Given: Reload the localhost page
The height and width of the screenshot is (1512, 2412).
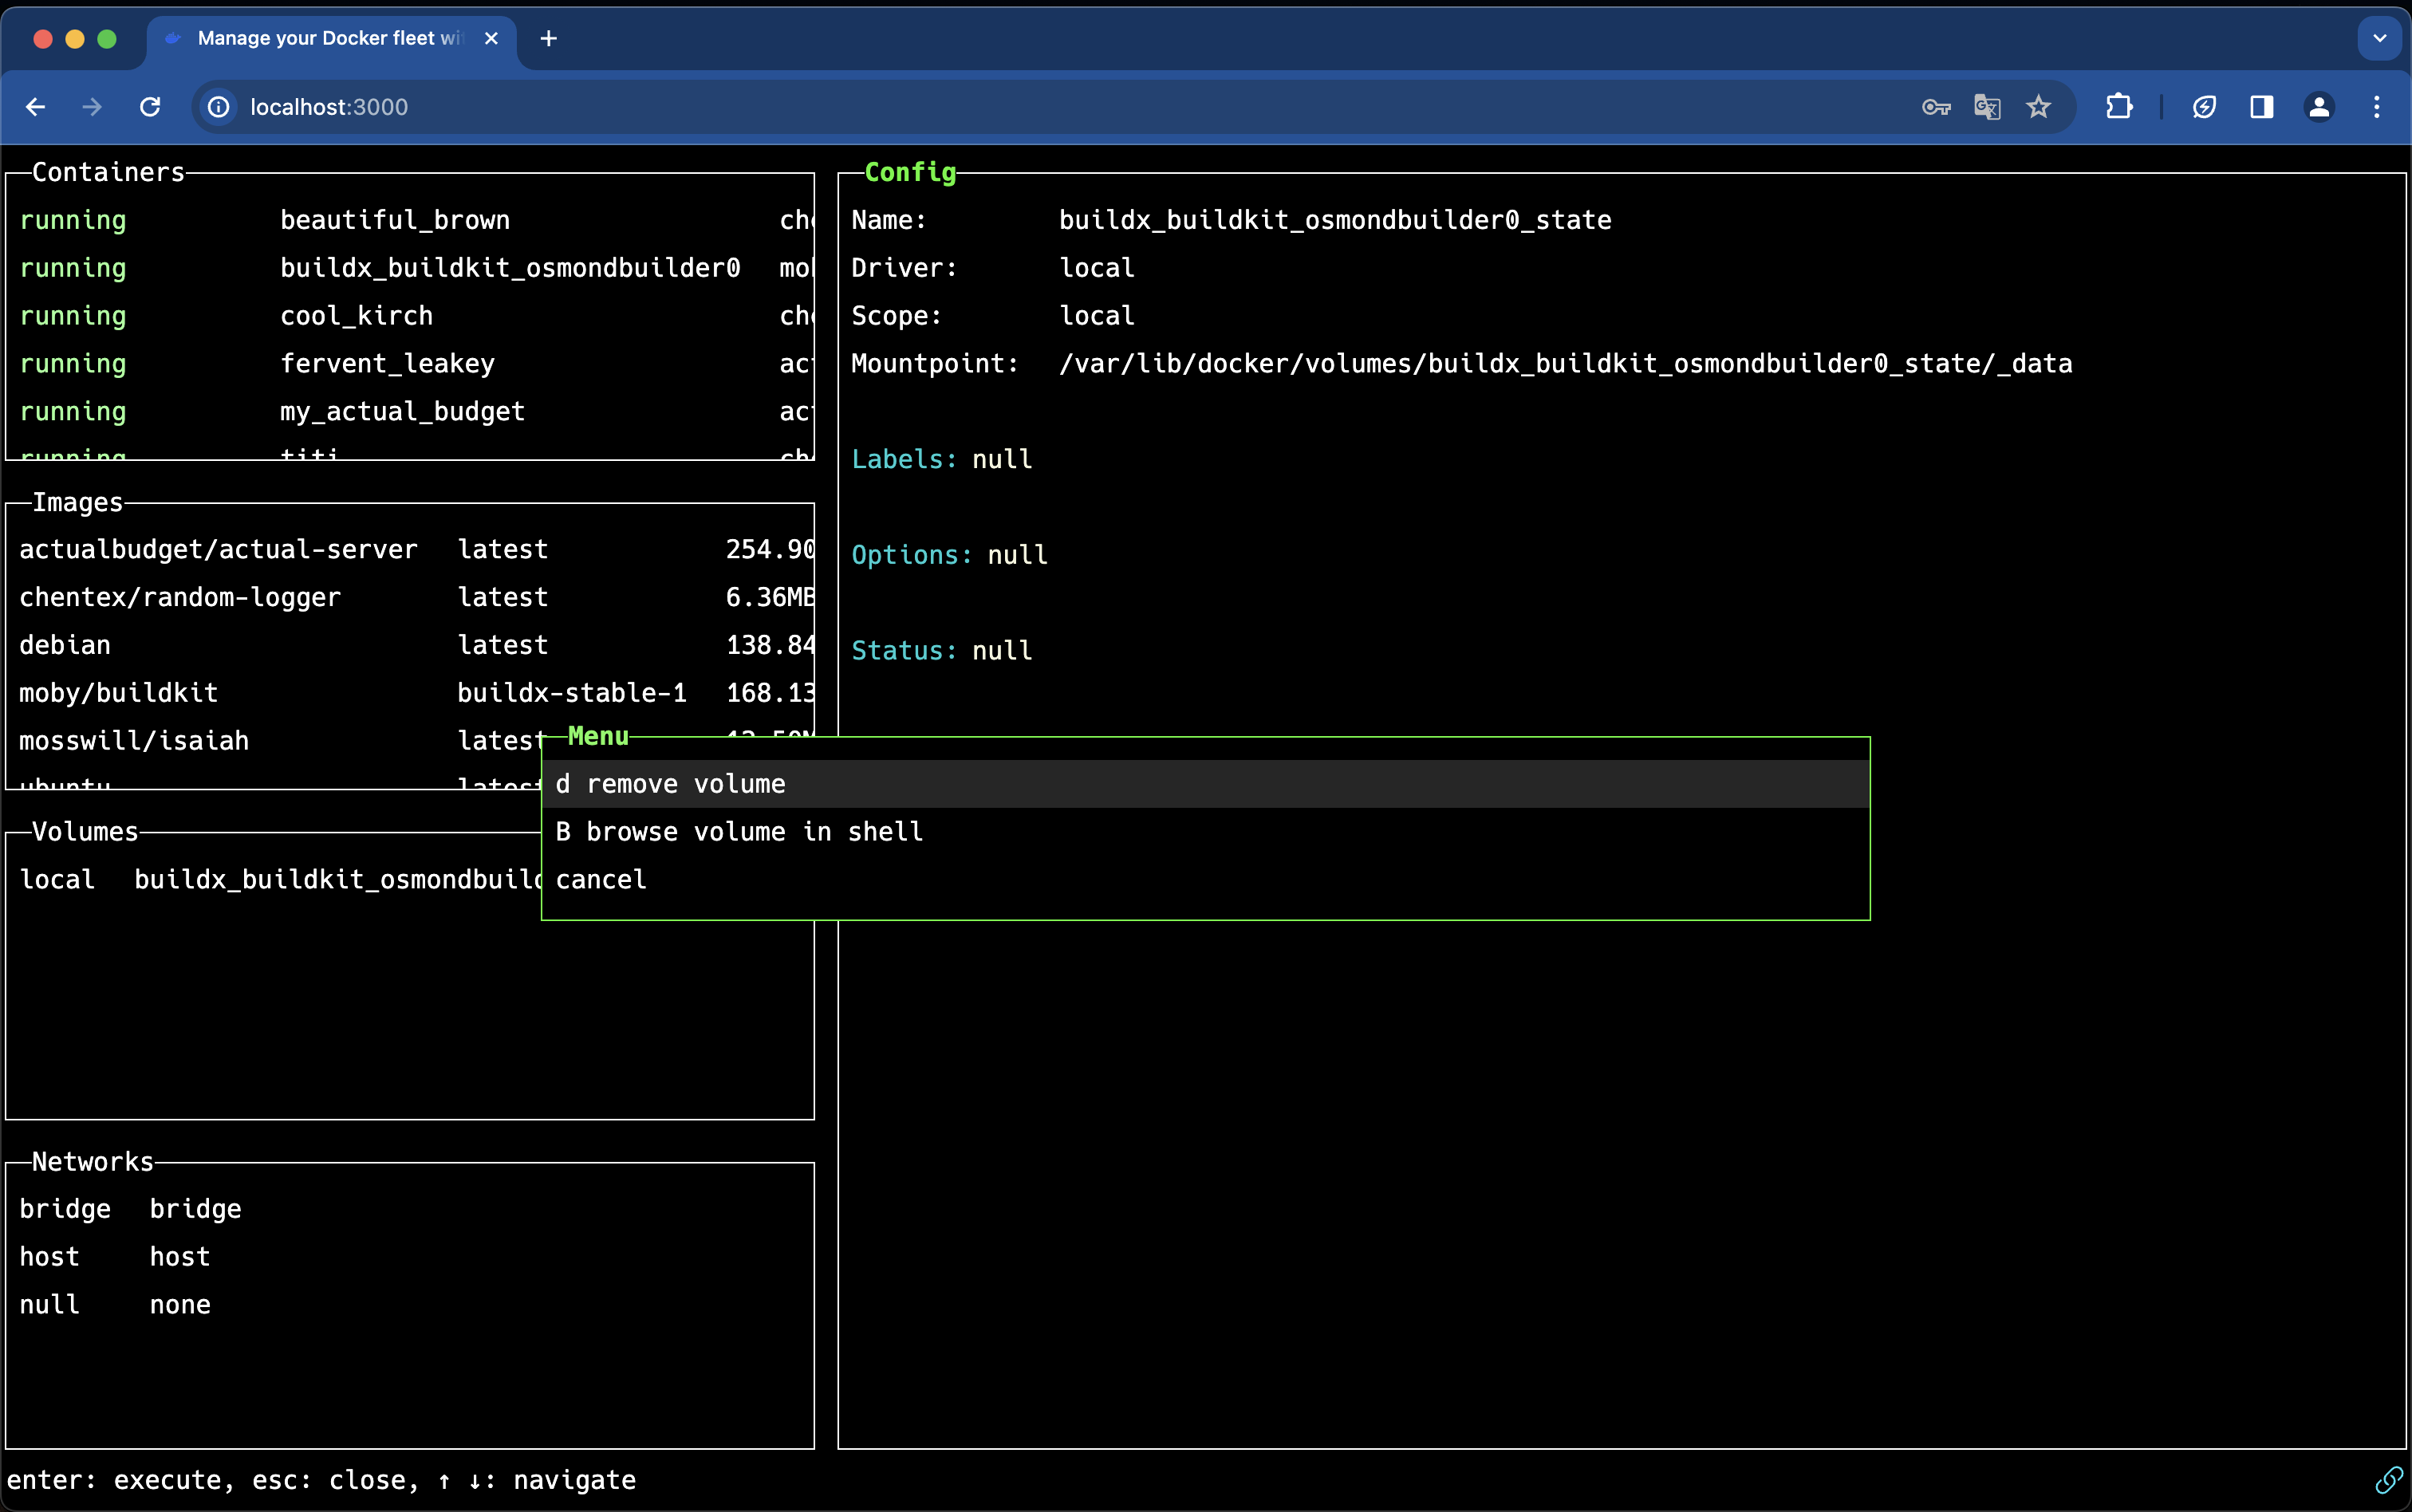Looking at the screenshot, I should click(x=150, y=107).
